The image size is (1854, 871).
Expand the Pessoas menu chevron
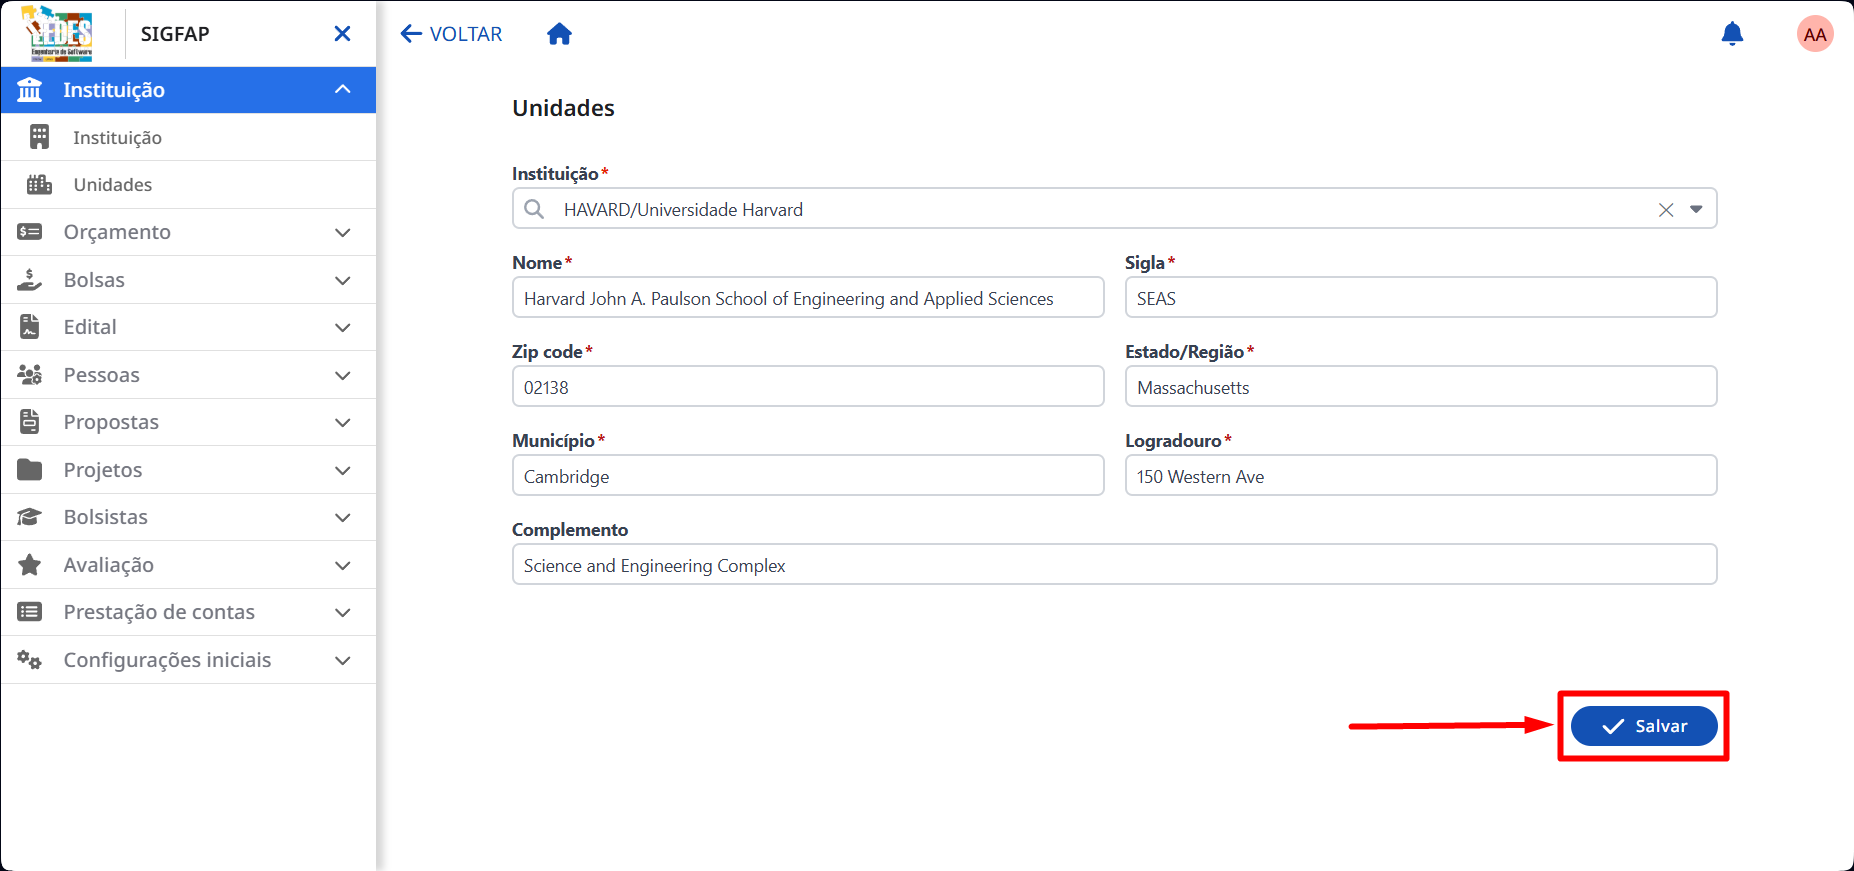click(x=342, y=375)
